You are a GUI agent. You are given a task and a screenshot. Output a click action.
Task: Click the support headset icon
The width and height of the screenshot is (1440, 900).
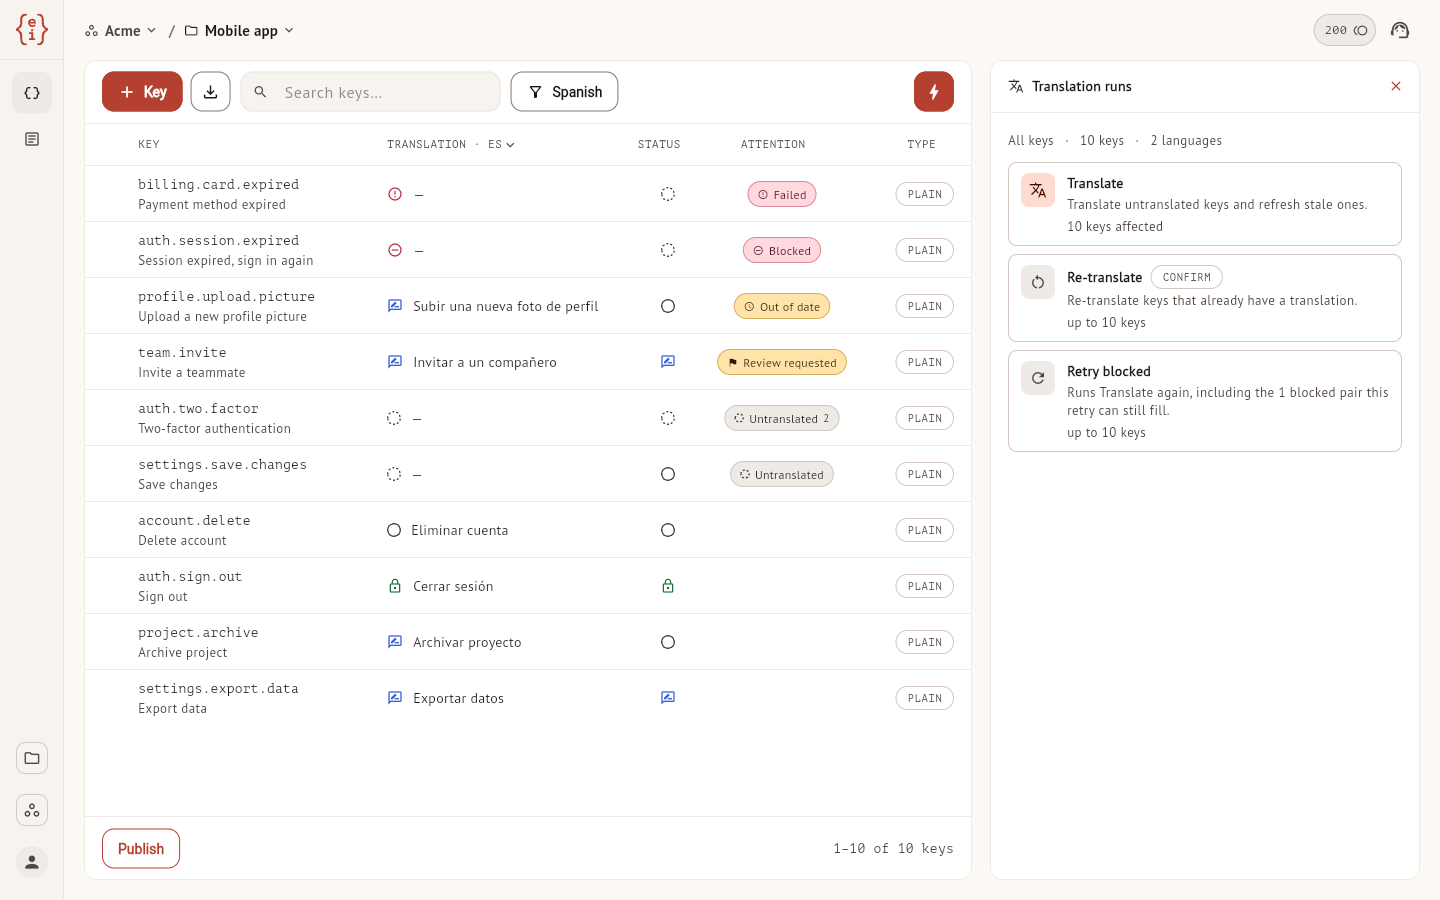click(1400, 30)
